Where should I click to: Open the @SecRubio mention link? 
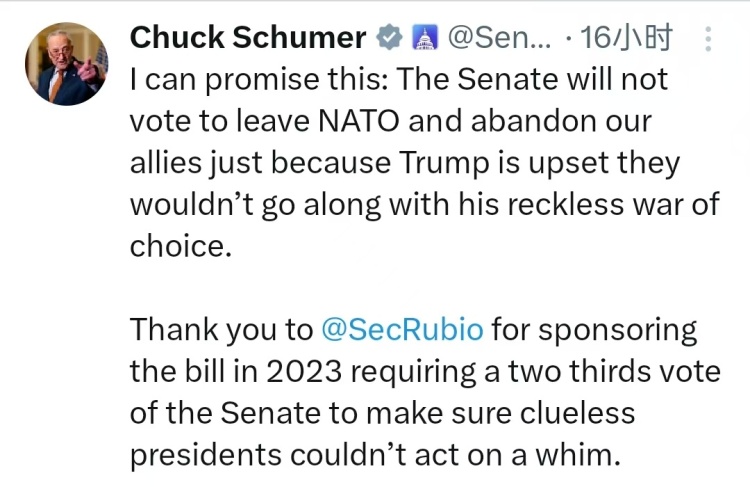coord(403,329)
